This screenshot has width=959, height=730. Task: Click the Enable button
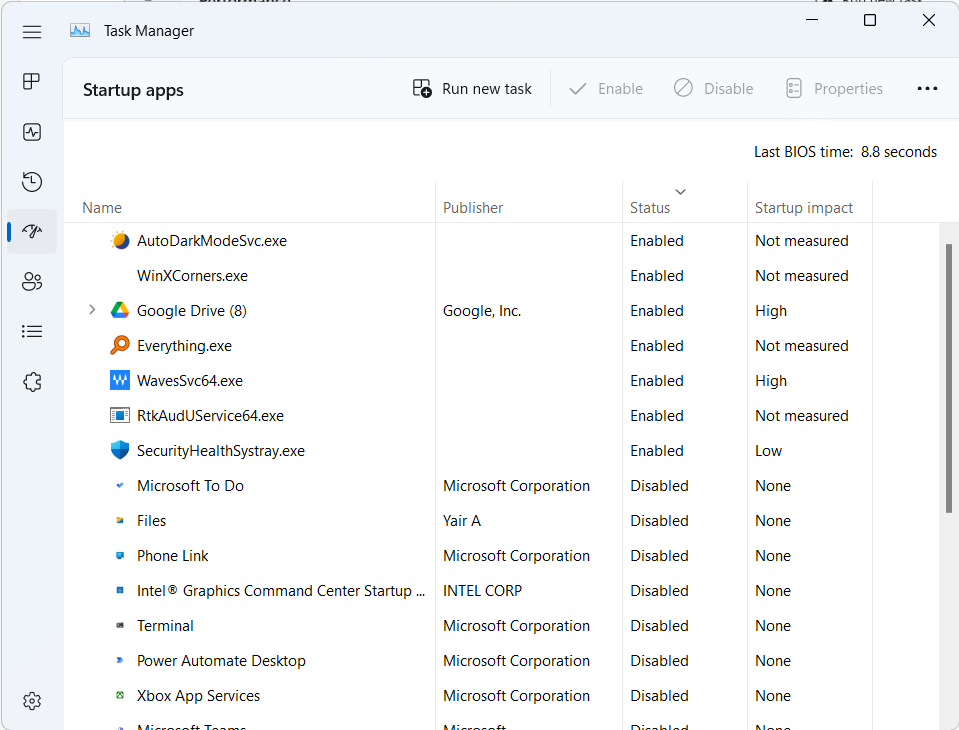(x=606, y=89)
